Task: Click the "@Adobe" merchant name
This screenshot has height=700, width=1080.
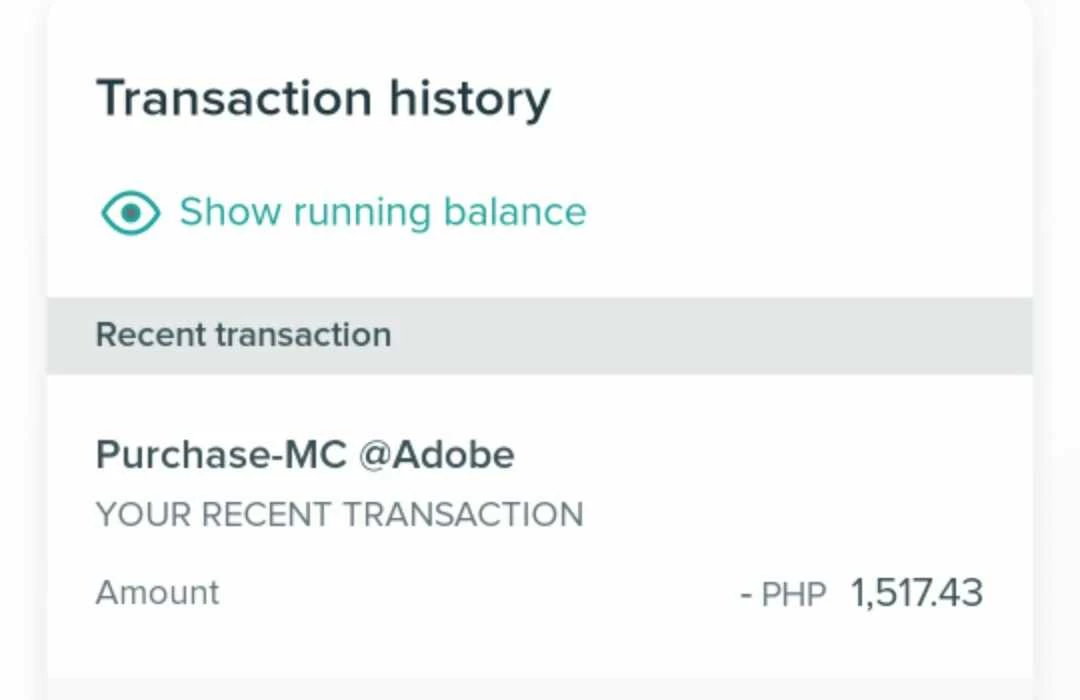Action: (x=436, y=455)
